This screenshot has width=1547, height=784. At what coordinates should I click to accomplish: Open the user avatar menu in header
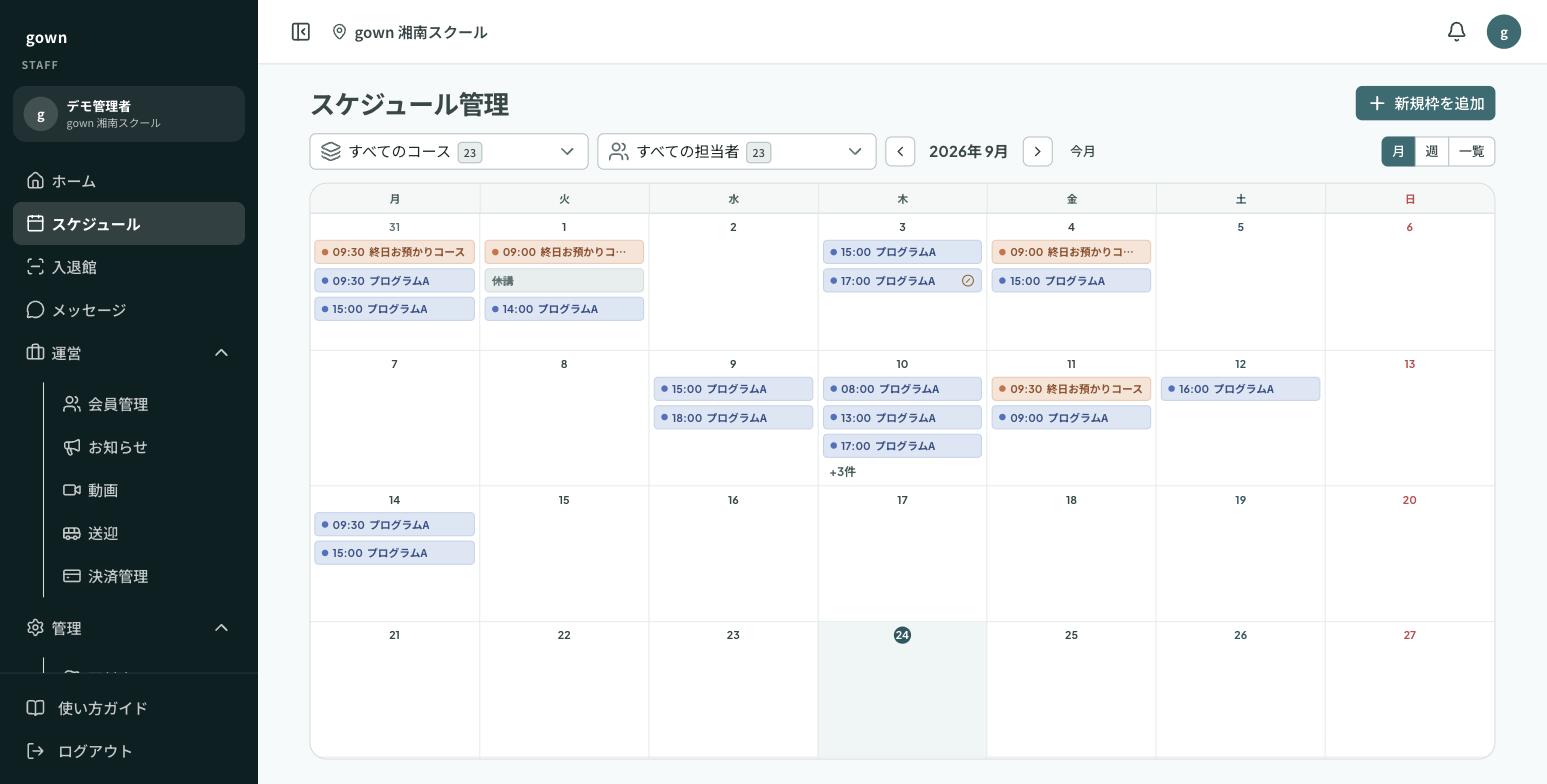(x=1503, y=32)
